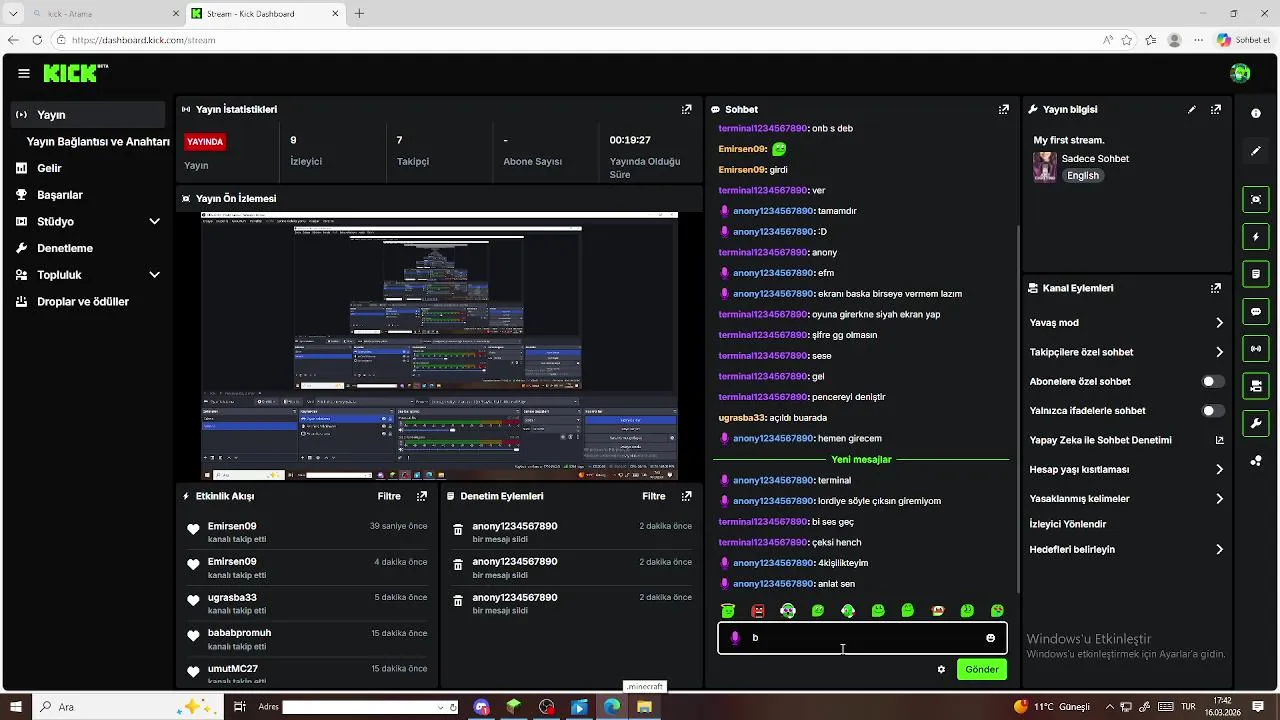Image resolution: width=1280 pixels, height=720 pixels.
Task: Open the emoji picker in the chat input
Action: [x=990, y=638]
